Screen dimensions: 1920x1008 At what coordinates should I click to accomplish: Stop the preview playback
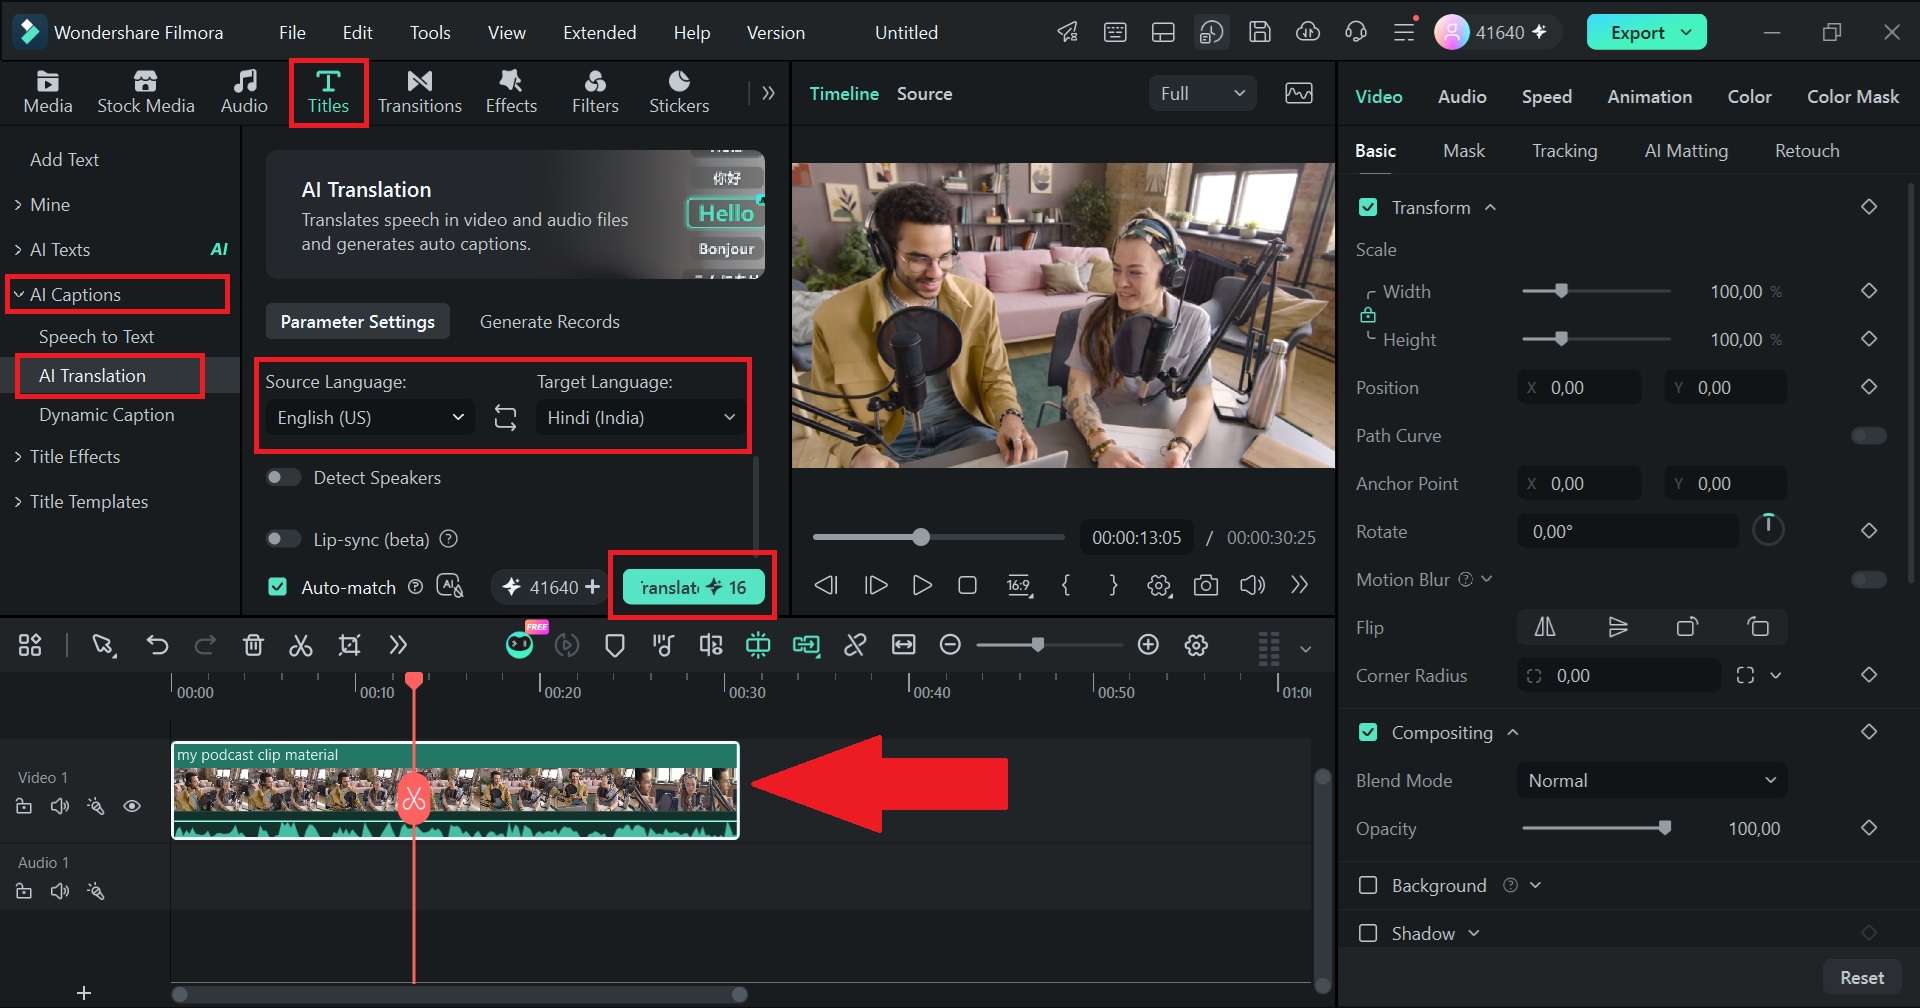[967, 585]
